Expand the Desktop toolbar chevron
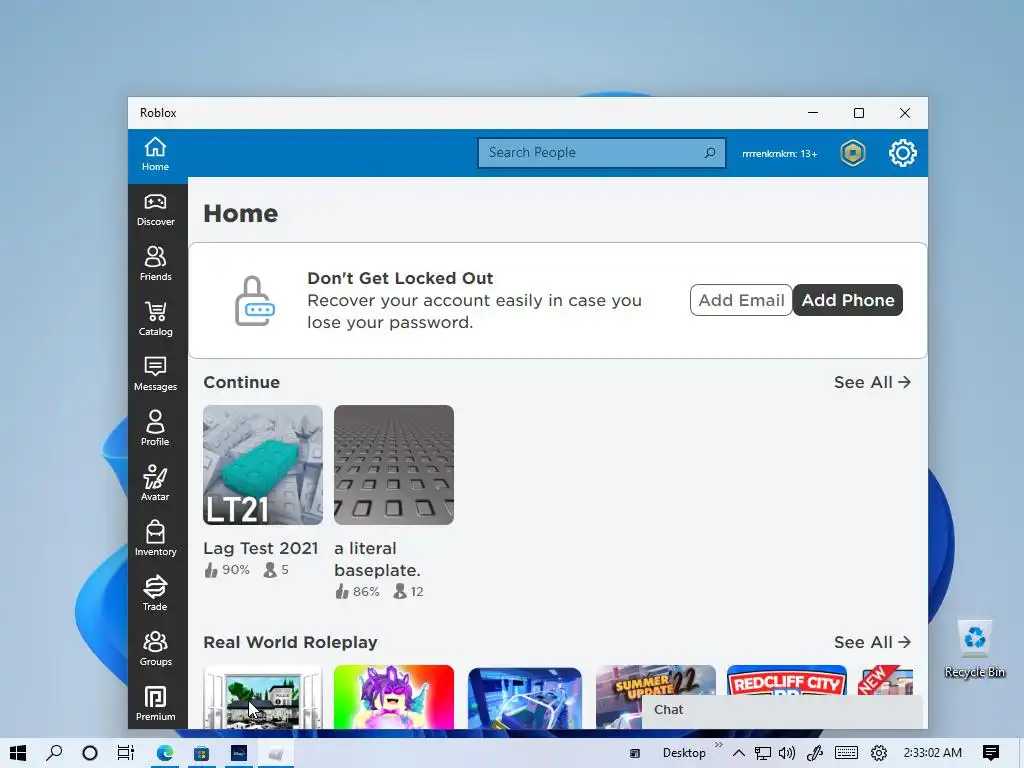Viewport: 1024px width, 768px height. 719,744
